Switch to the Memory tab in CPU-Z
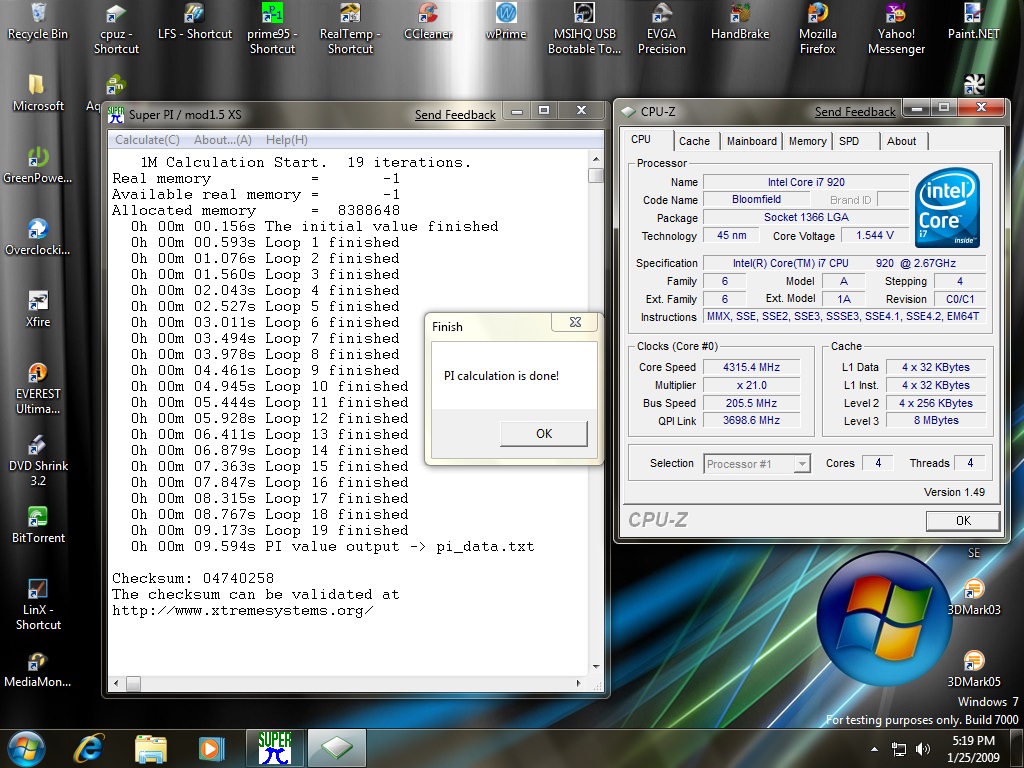The height and width of the screenshot is (768, 1024). [807, 141]
